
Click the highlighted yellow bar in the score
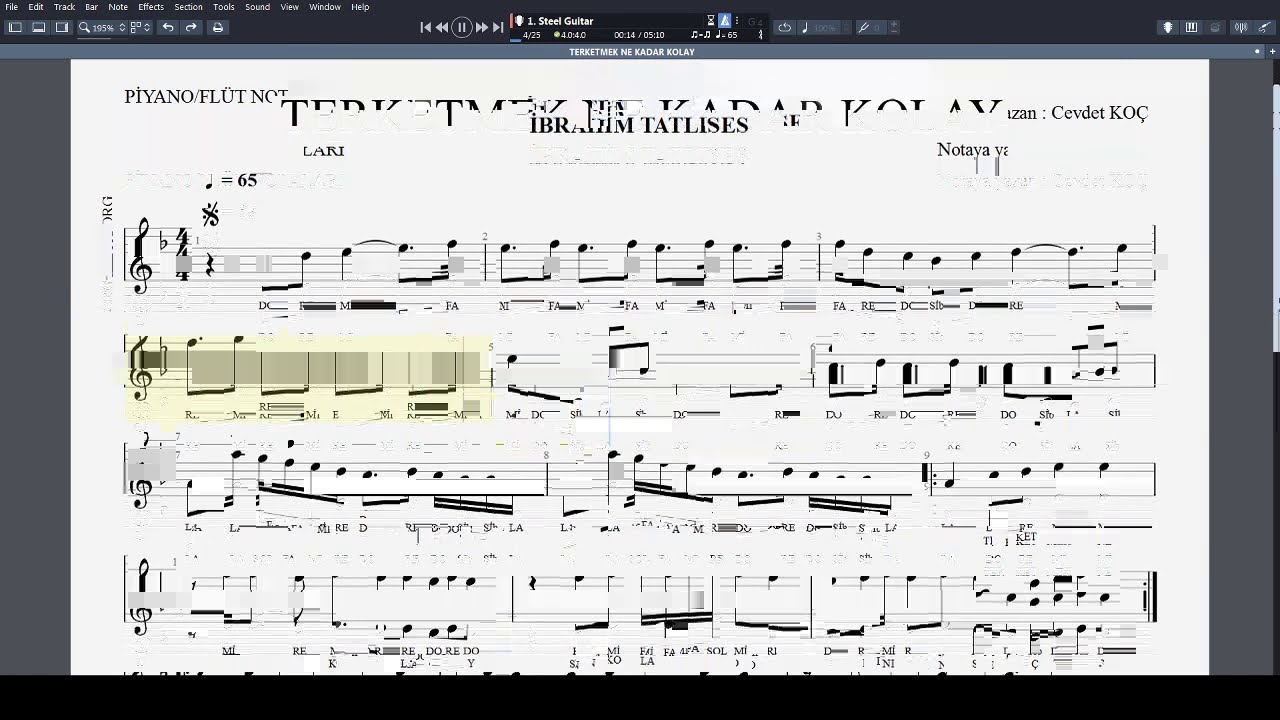[308, 376]
